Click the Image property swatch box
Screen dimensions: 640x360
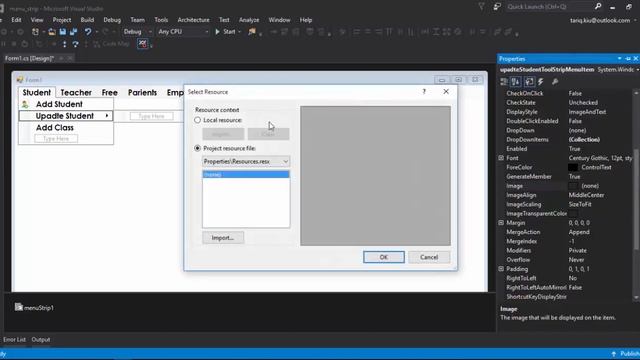point(573,186)
